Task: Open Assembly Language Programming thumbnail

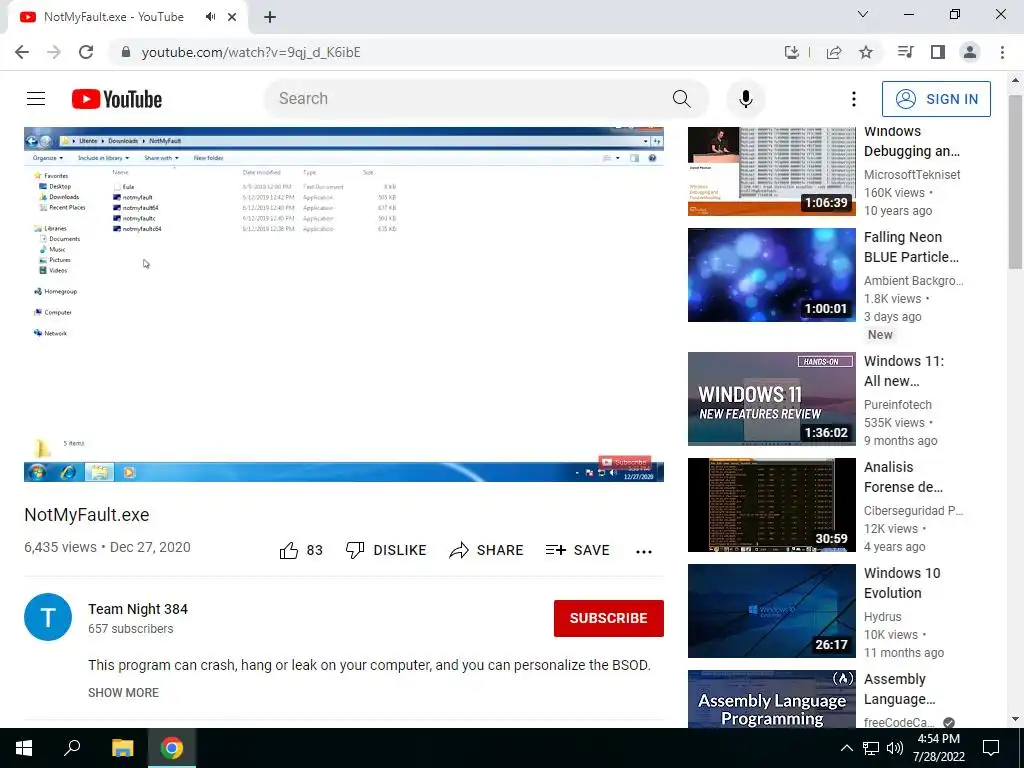Action: click(x=771, y=699)
